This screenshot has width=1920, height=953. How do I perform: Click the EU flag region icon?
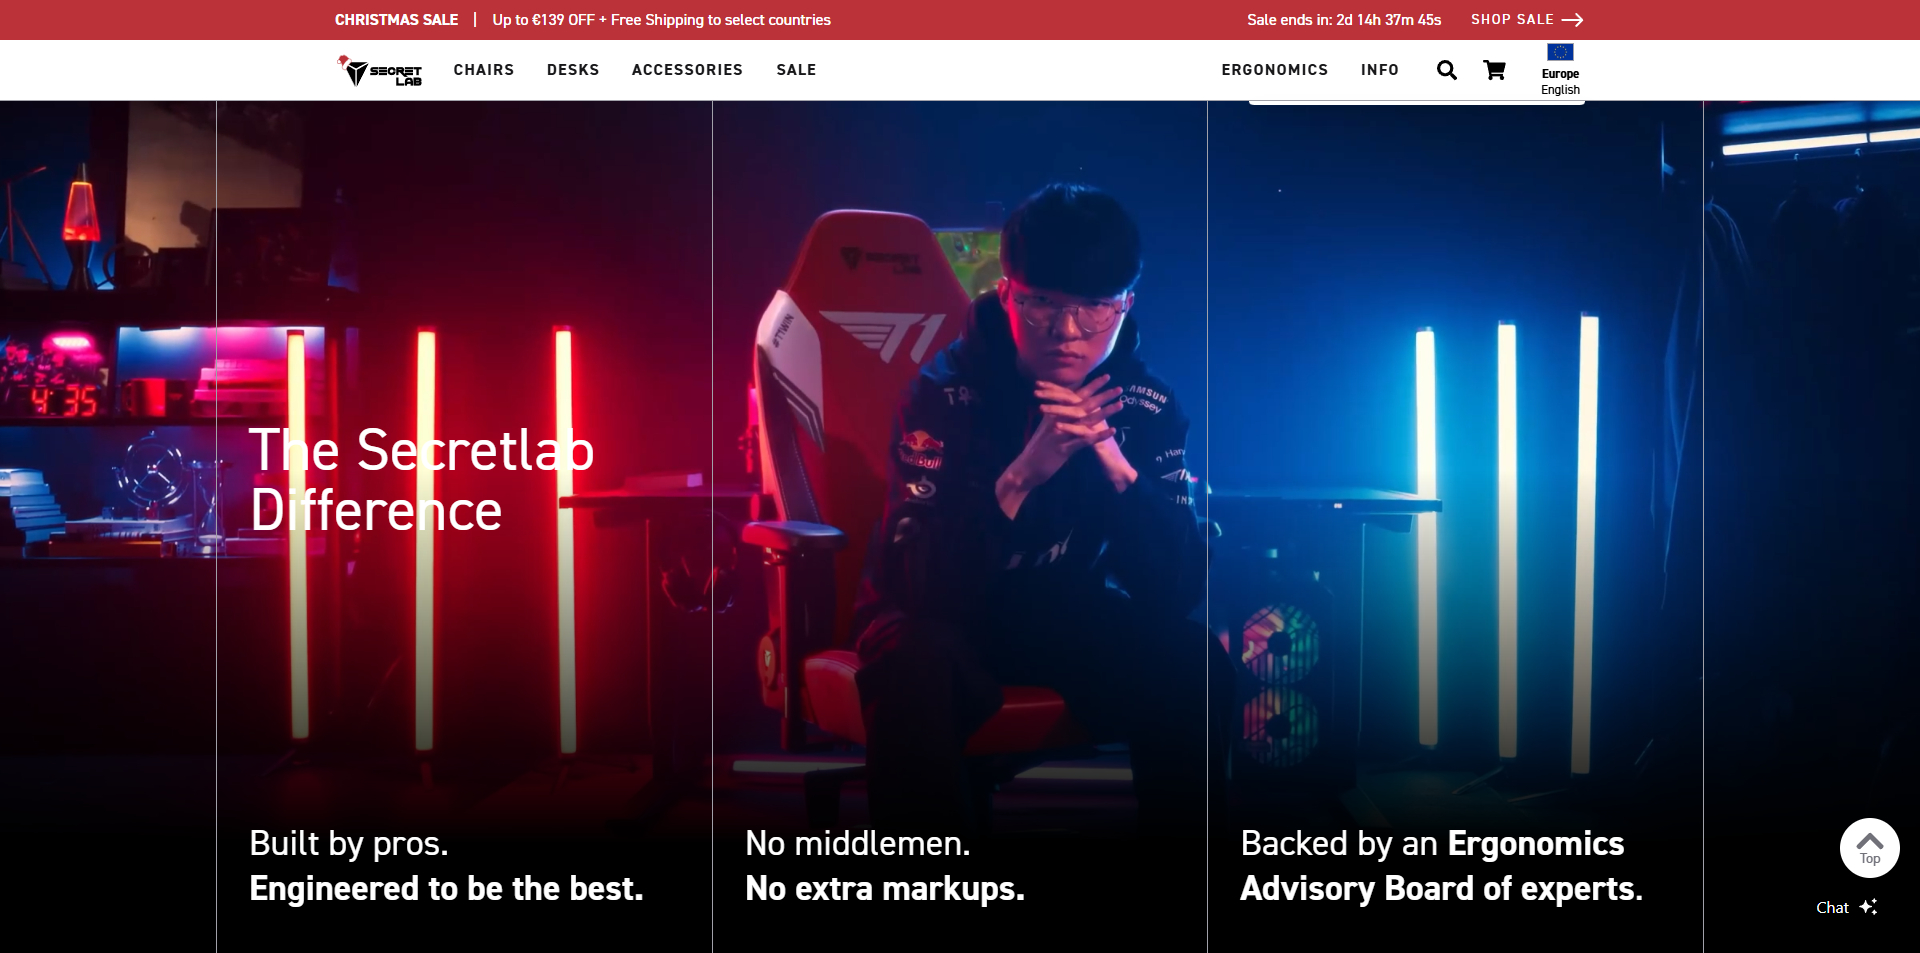point(1560,52)
